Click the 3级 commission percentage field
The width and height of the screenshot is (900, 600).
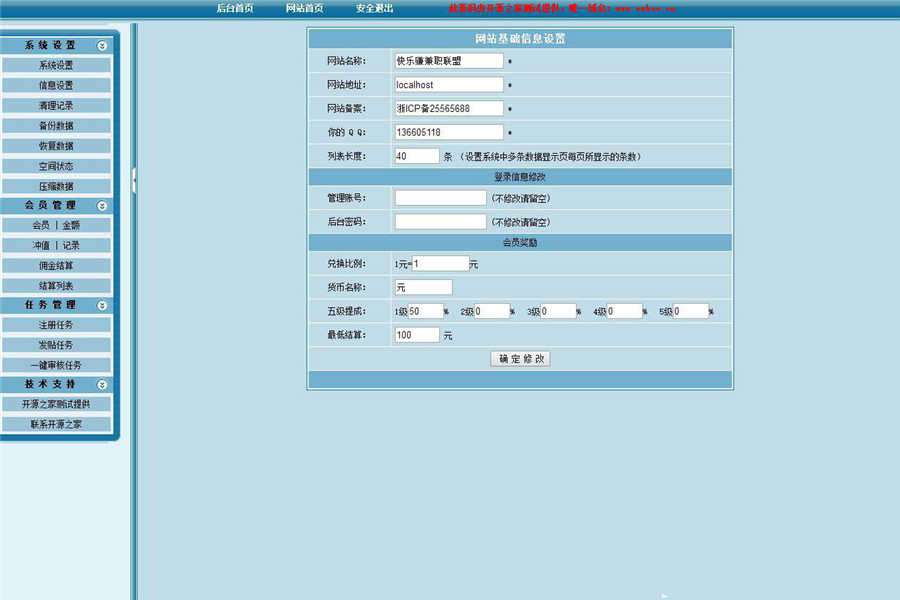pos(558,311)
